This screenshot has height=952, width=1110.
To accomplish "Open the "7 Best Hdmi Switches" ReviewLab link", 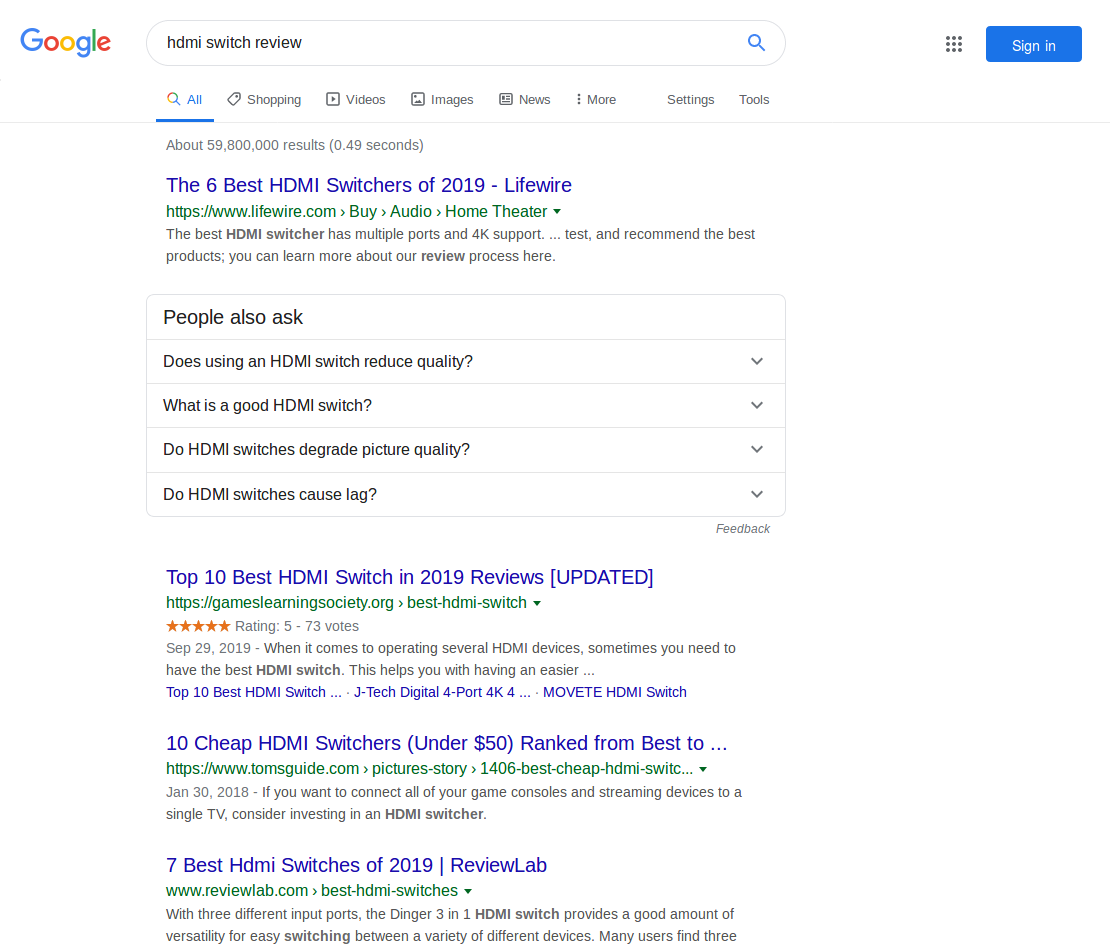I will click(356, 865).
